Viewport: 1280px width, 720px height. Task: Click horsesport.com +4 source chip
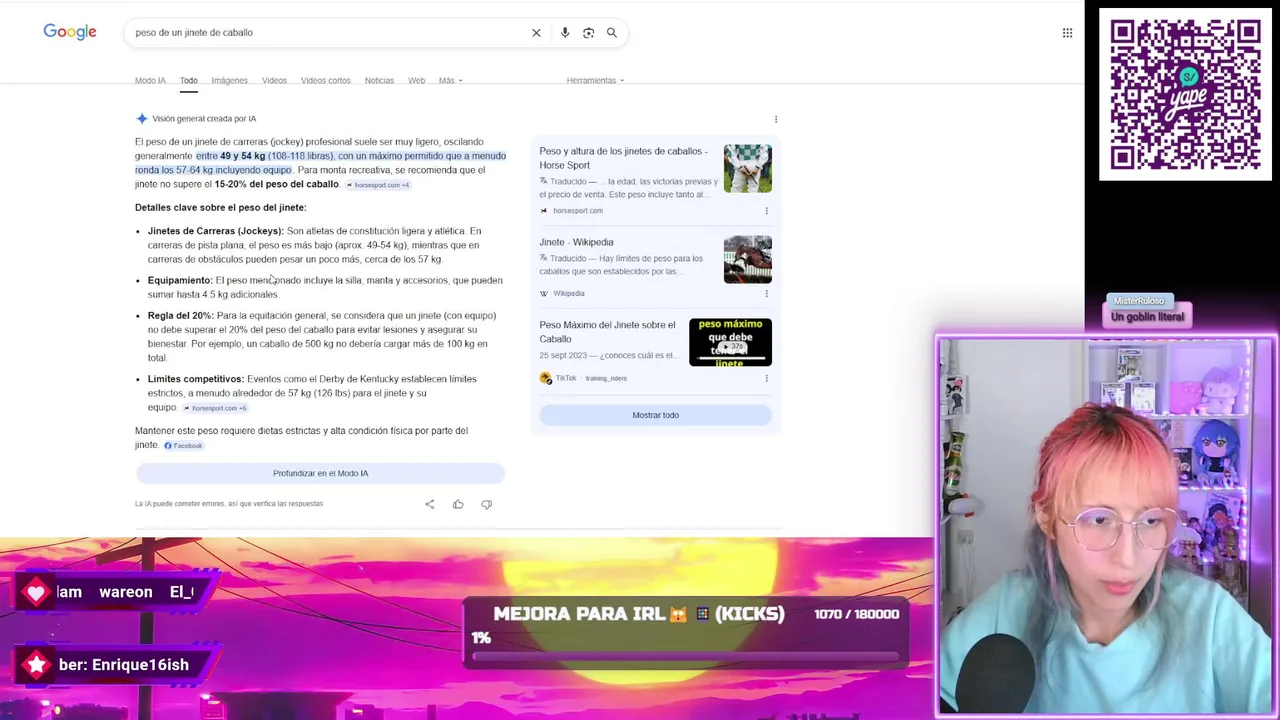click(x=378, y=185)
